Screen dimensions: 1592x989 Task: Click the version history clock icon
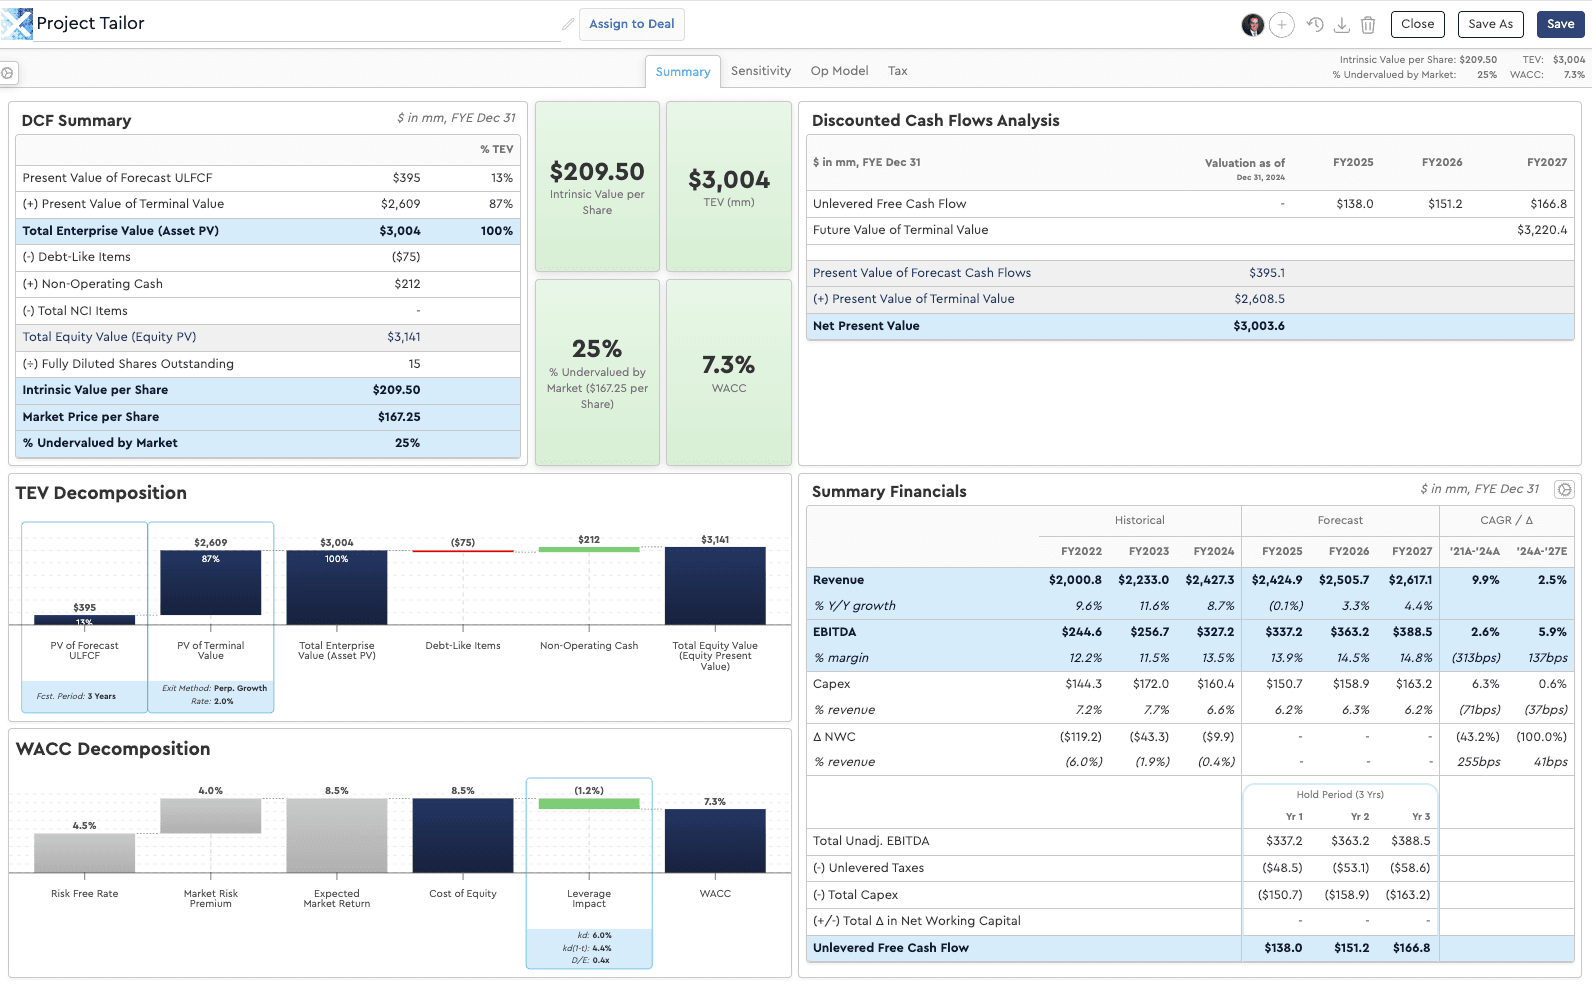pos(1315,25)
